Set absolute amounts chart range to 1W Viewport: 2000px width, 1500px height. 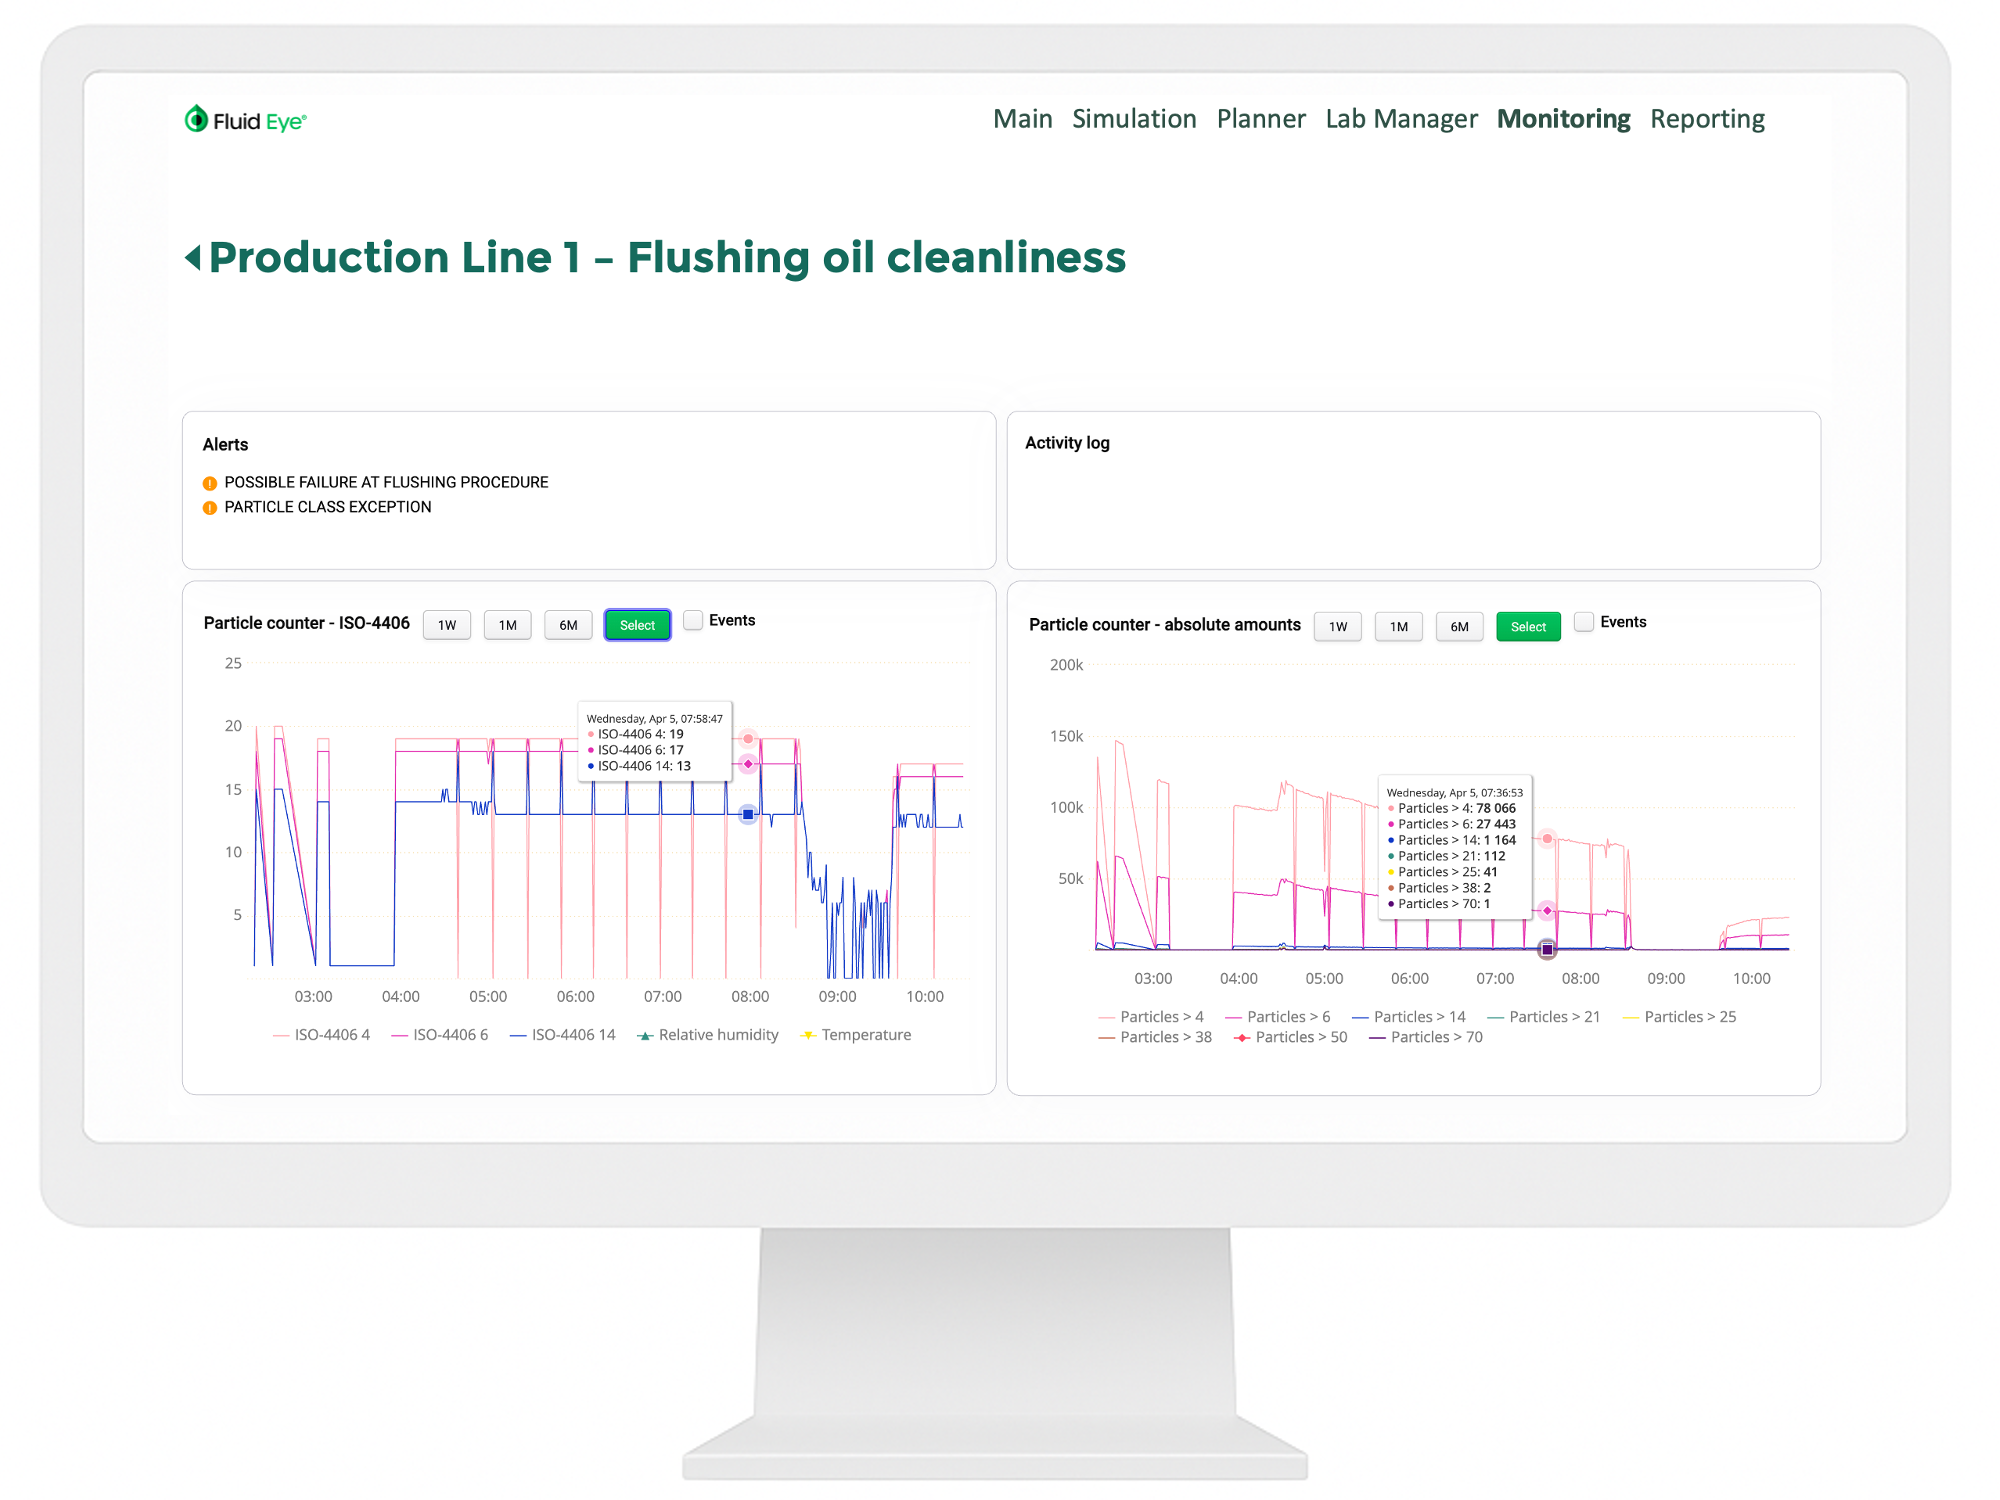click(1337, 627)
